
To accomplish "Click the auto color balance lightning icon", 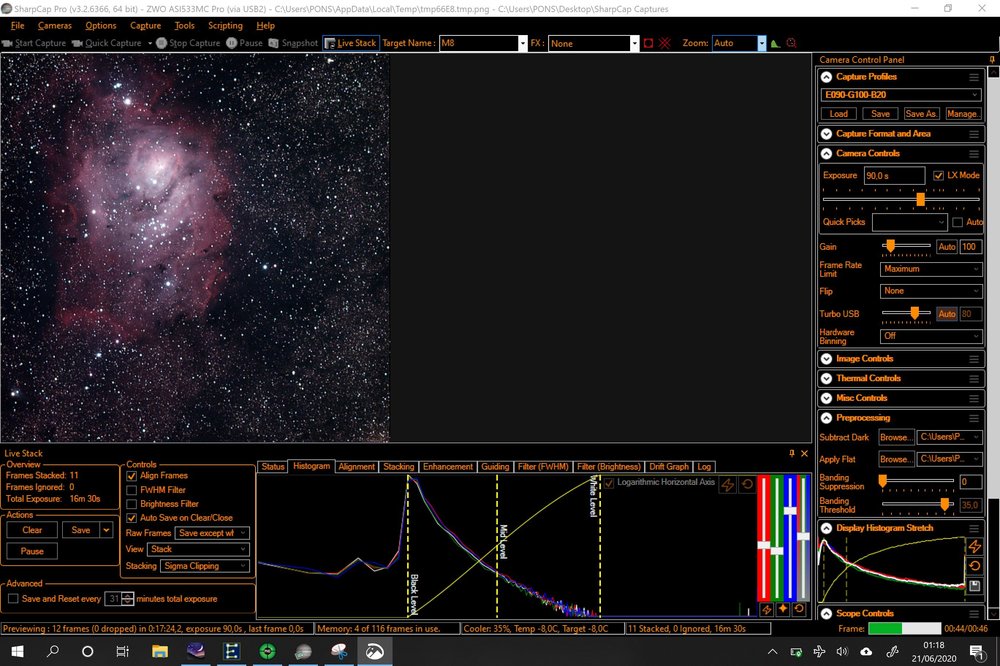I will (x=766, y=609).
